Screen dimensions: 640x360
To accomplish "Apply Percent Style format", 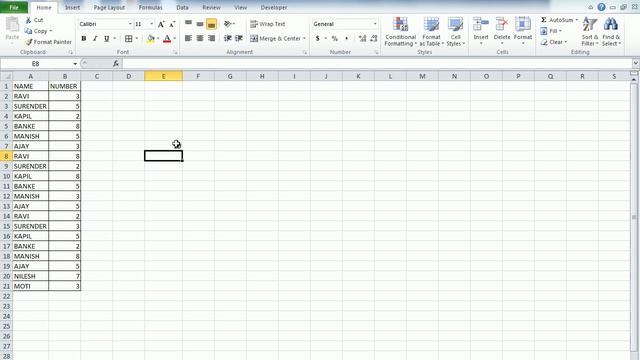I will click(335, 38).
